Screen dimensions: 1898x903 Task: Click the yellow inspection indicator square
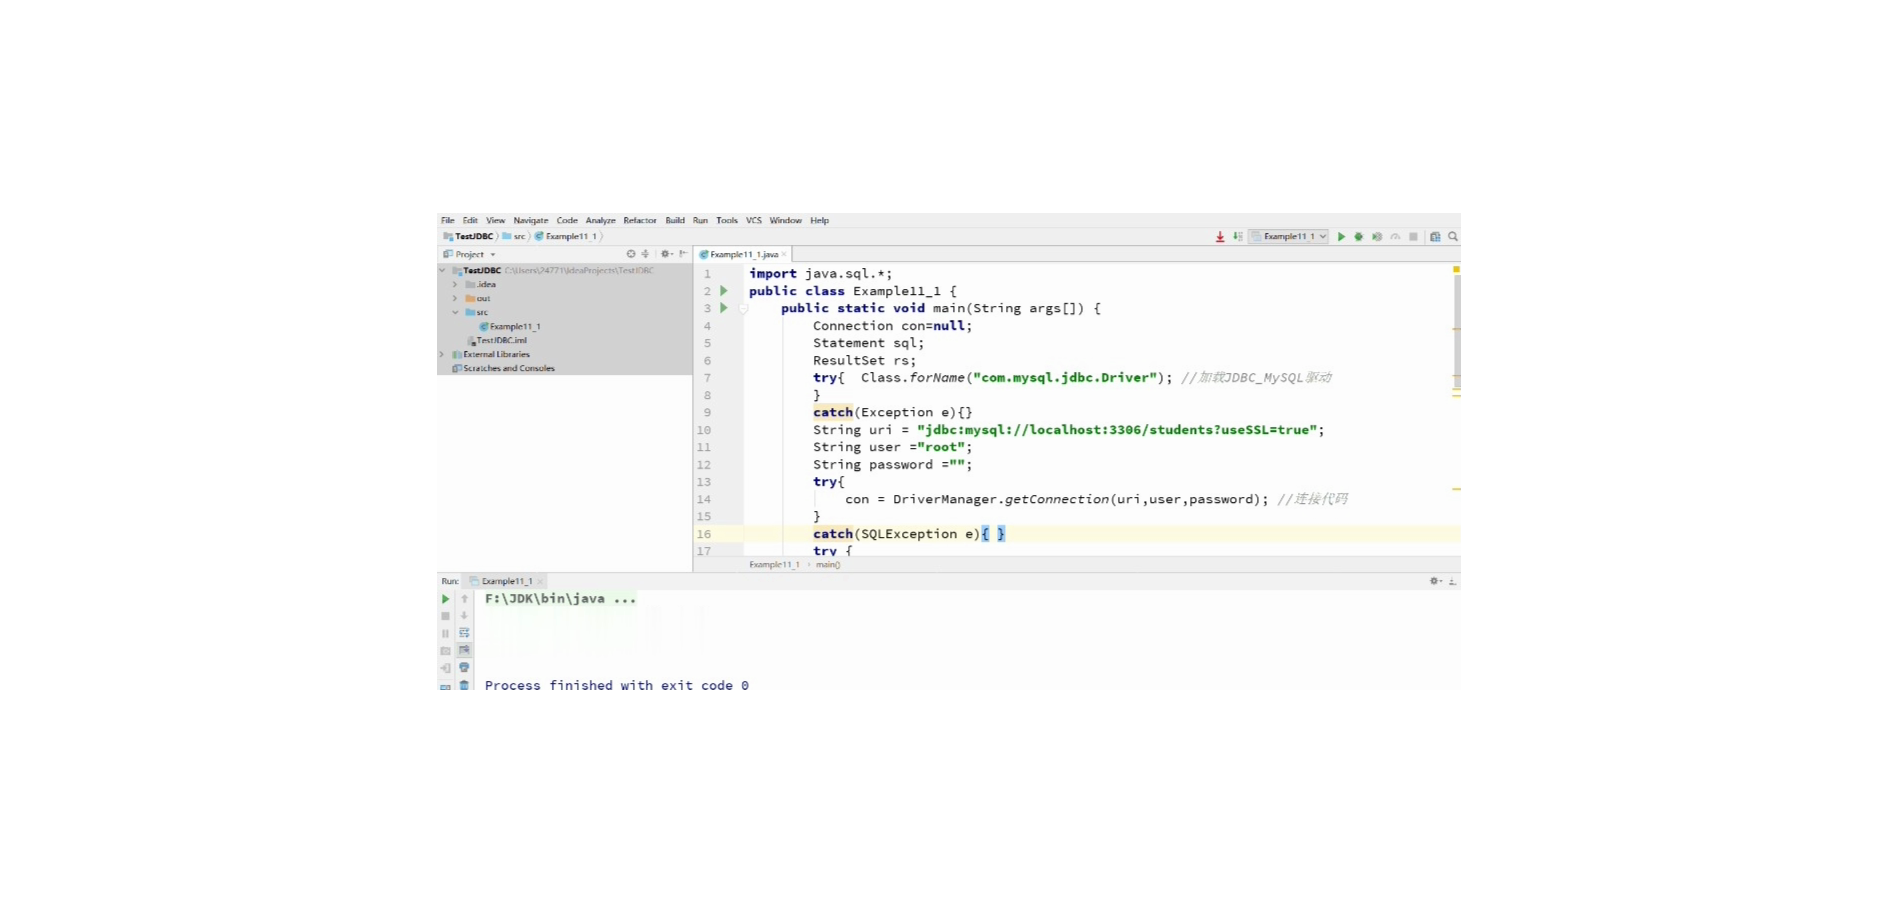pos(1456,269)
